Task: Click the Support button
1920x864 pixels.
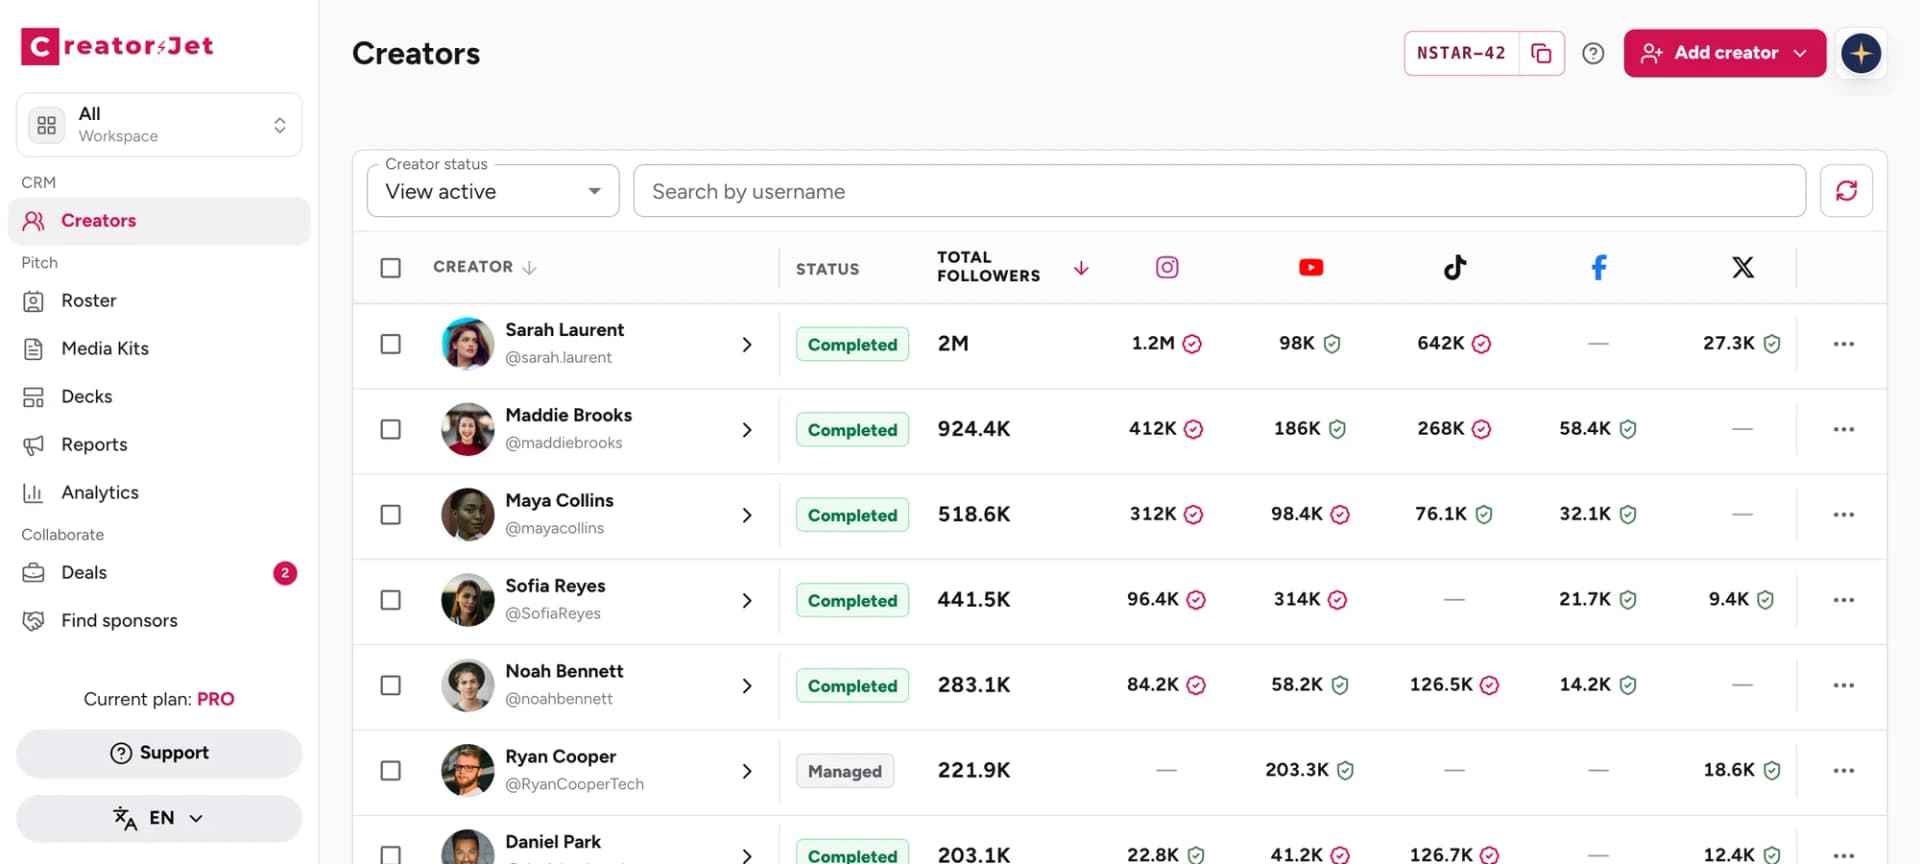Action: [159, 753]
